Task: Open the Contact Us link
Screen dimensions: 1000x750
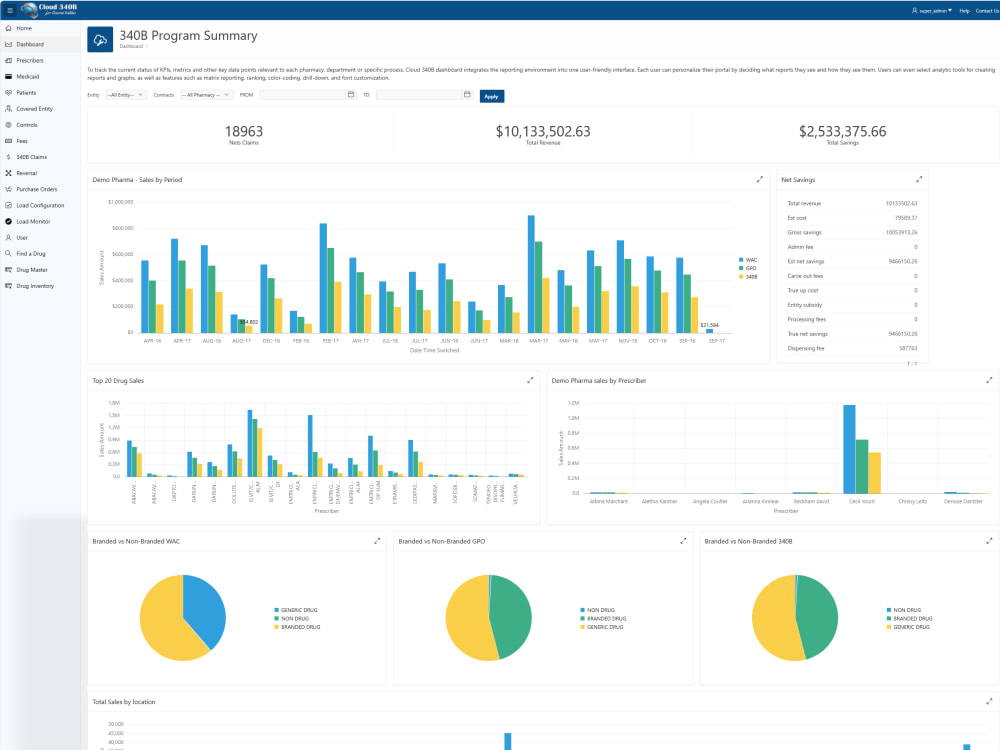Action: 987,11
